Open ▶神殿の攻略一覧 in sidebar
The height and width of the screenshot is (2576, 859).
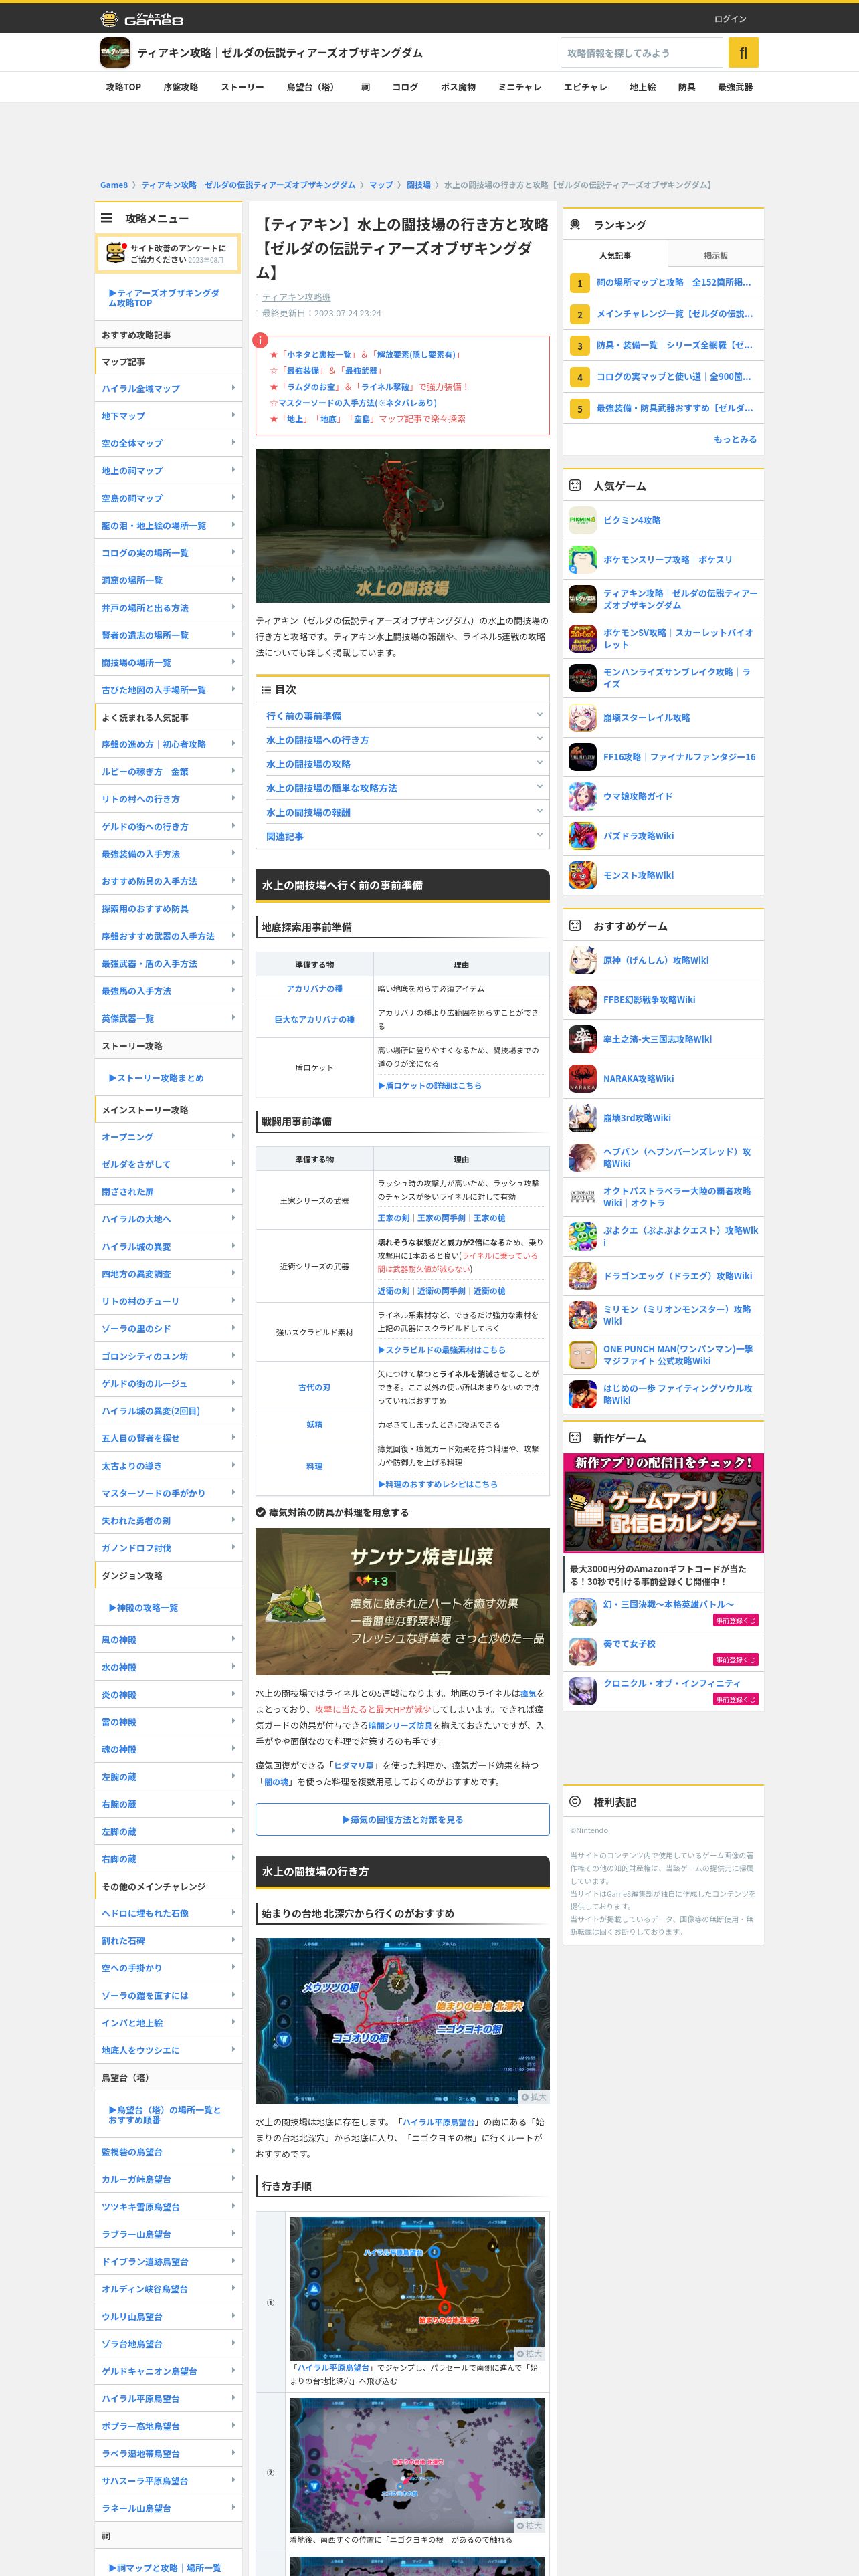[143, 1607]
